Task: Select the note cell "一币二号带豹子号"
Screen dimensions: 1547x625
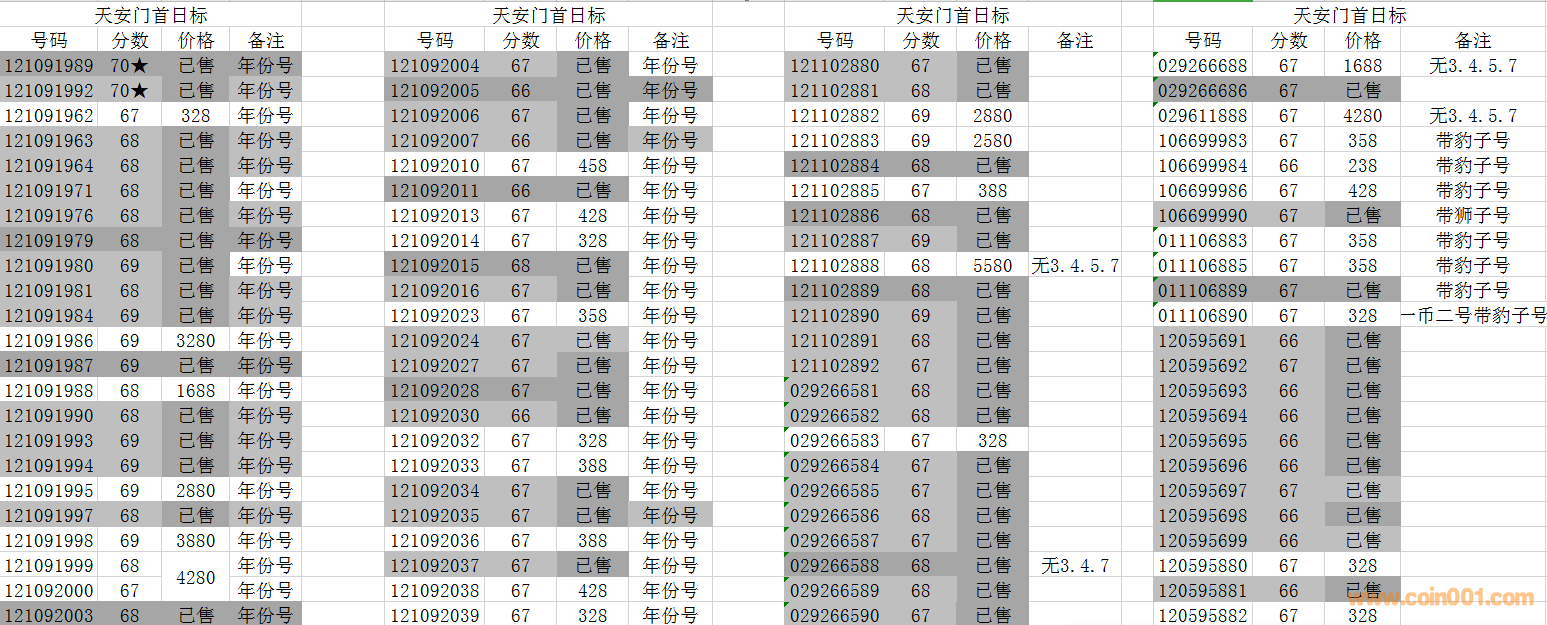Action: 1473,316
